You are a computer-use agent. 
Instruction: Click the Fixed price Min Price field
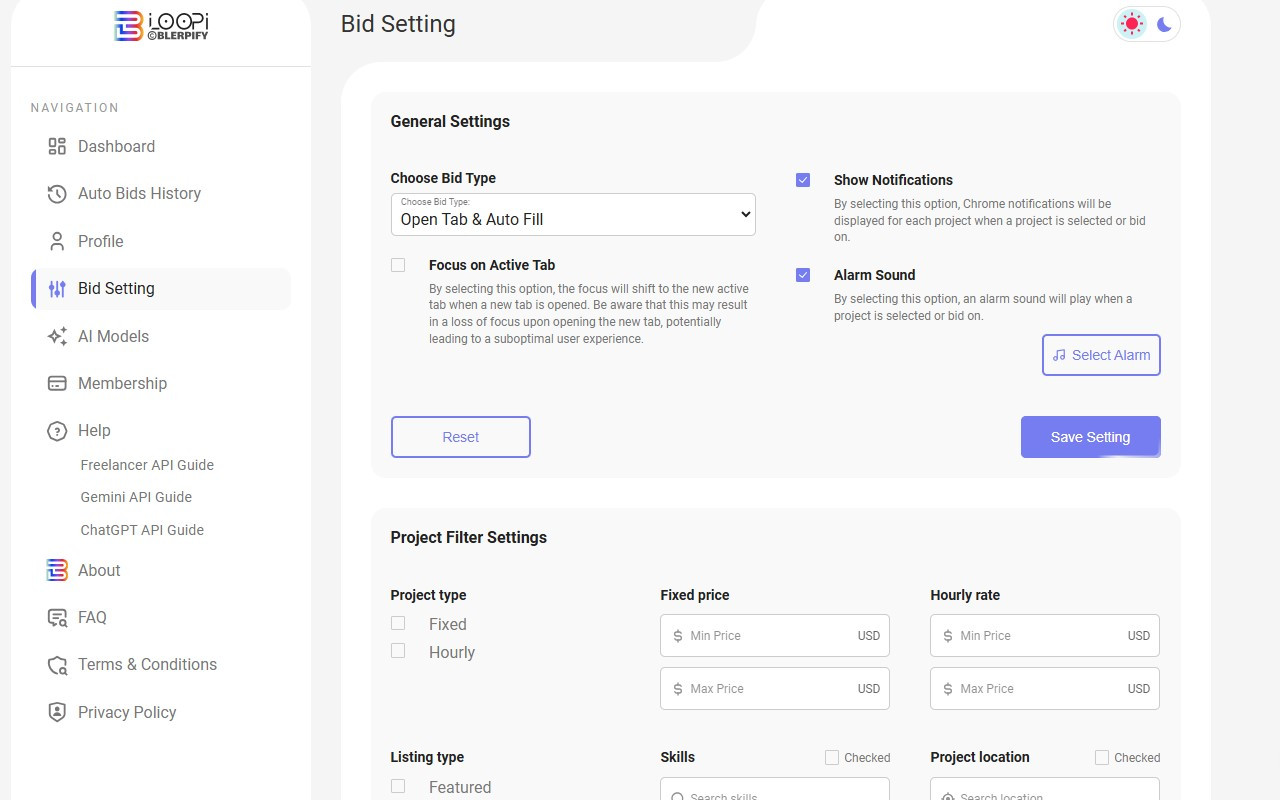pyautogui.click(x=775, y=636)
